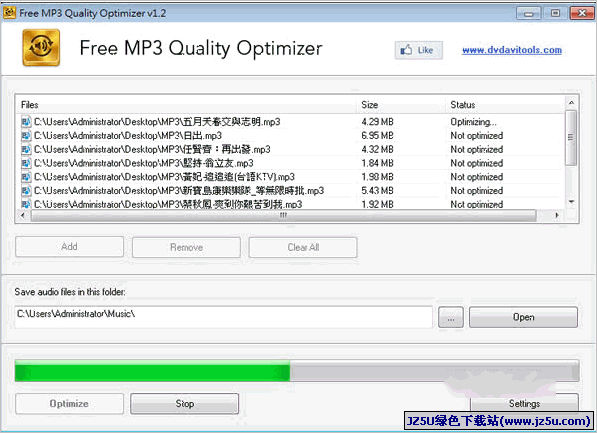Click the list scroll down arrow
Image resolution: width=597 pixels, height=433 pixels.
571,201
